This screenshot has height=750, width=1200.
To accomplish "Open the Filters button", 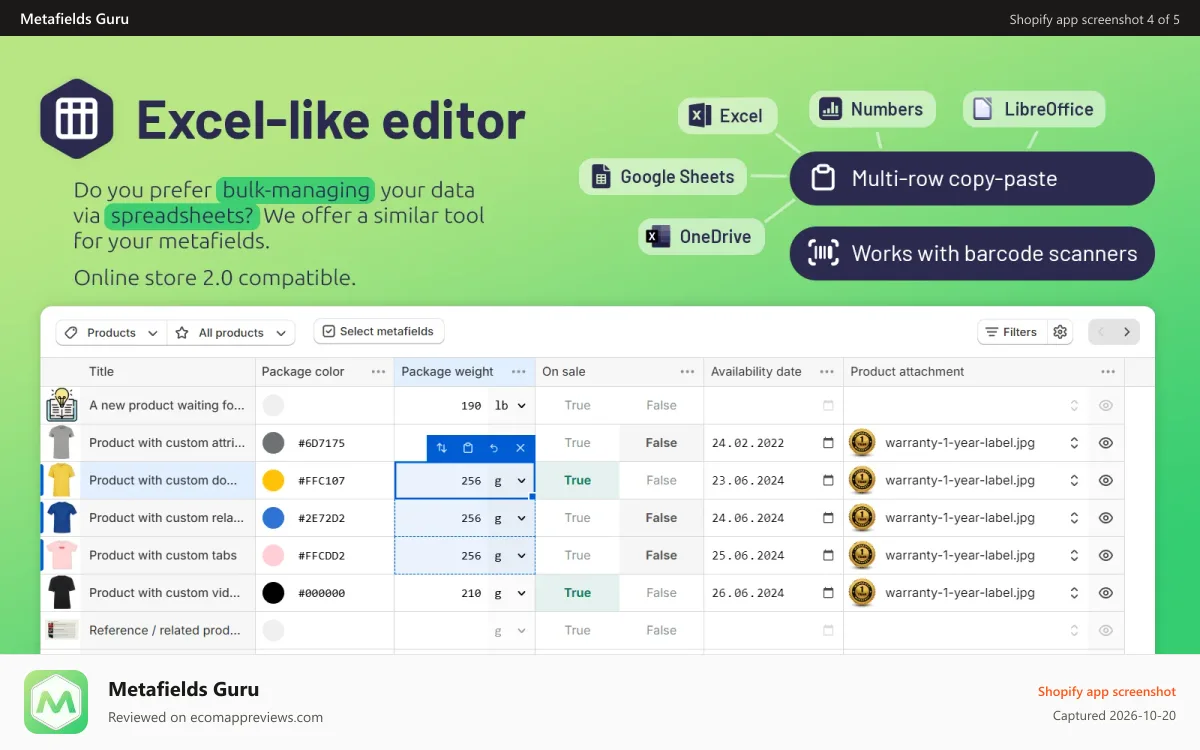I will 1012,332.
